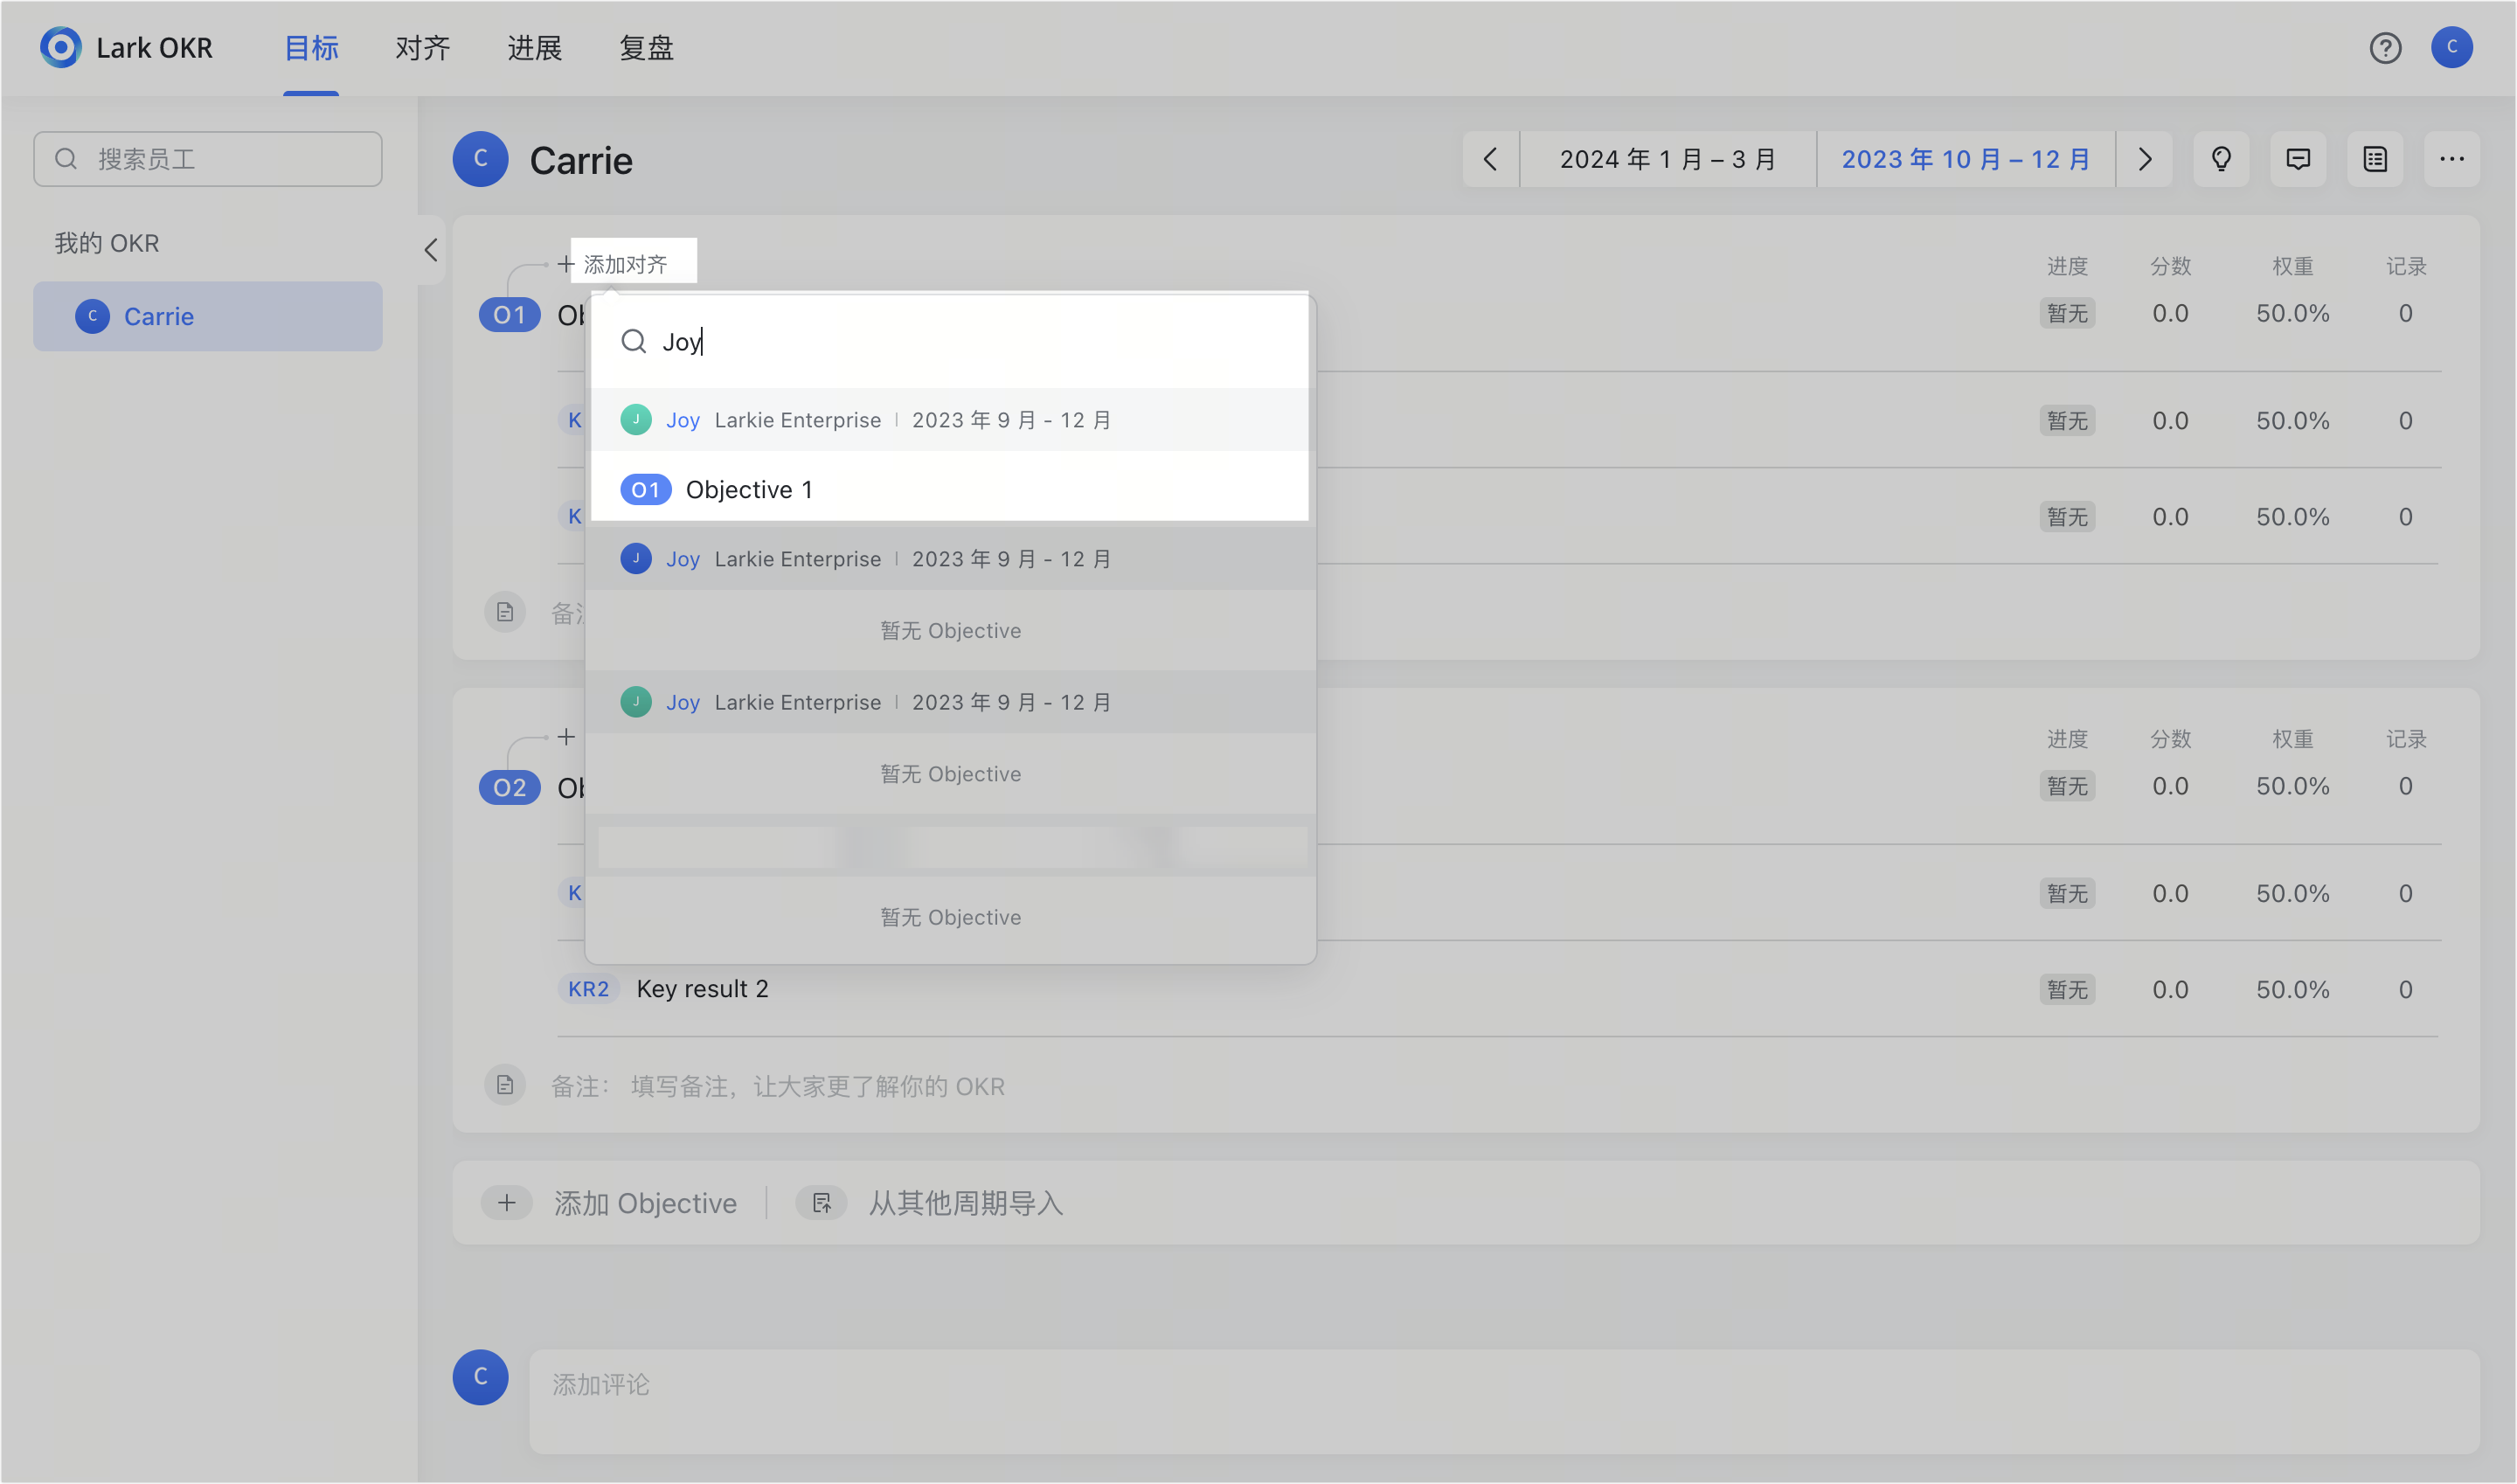Open the more options ellipsis menu
2517x1484 pixels.
click(2452, 159)
